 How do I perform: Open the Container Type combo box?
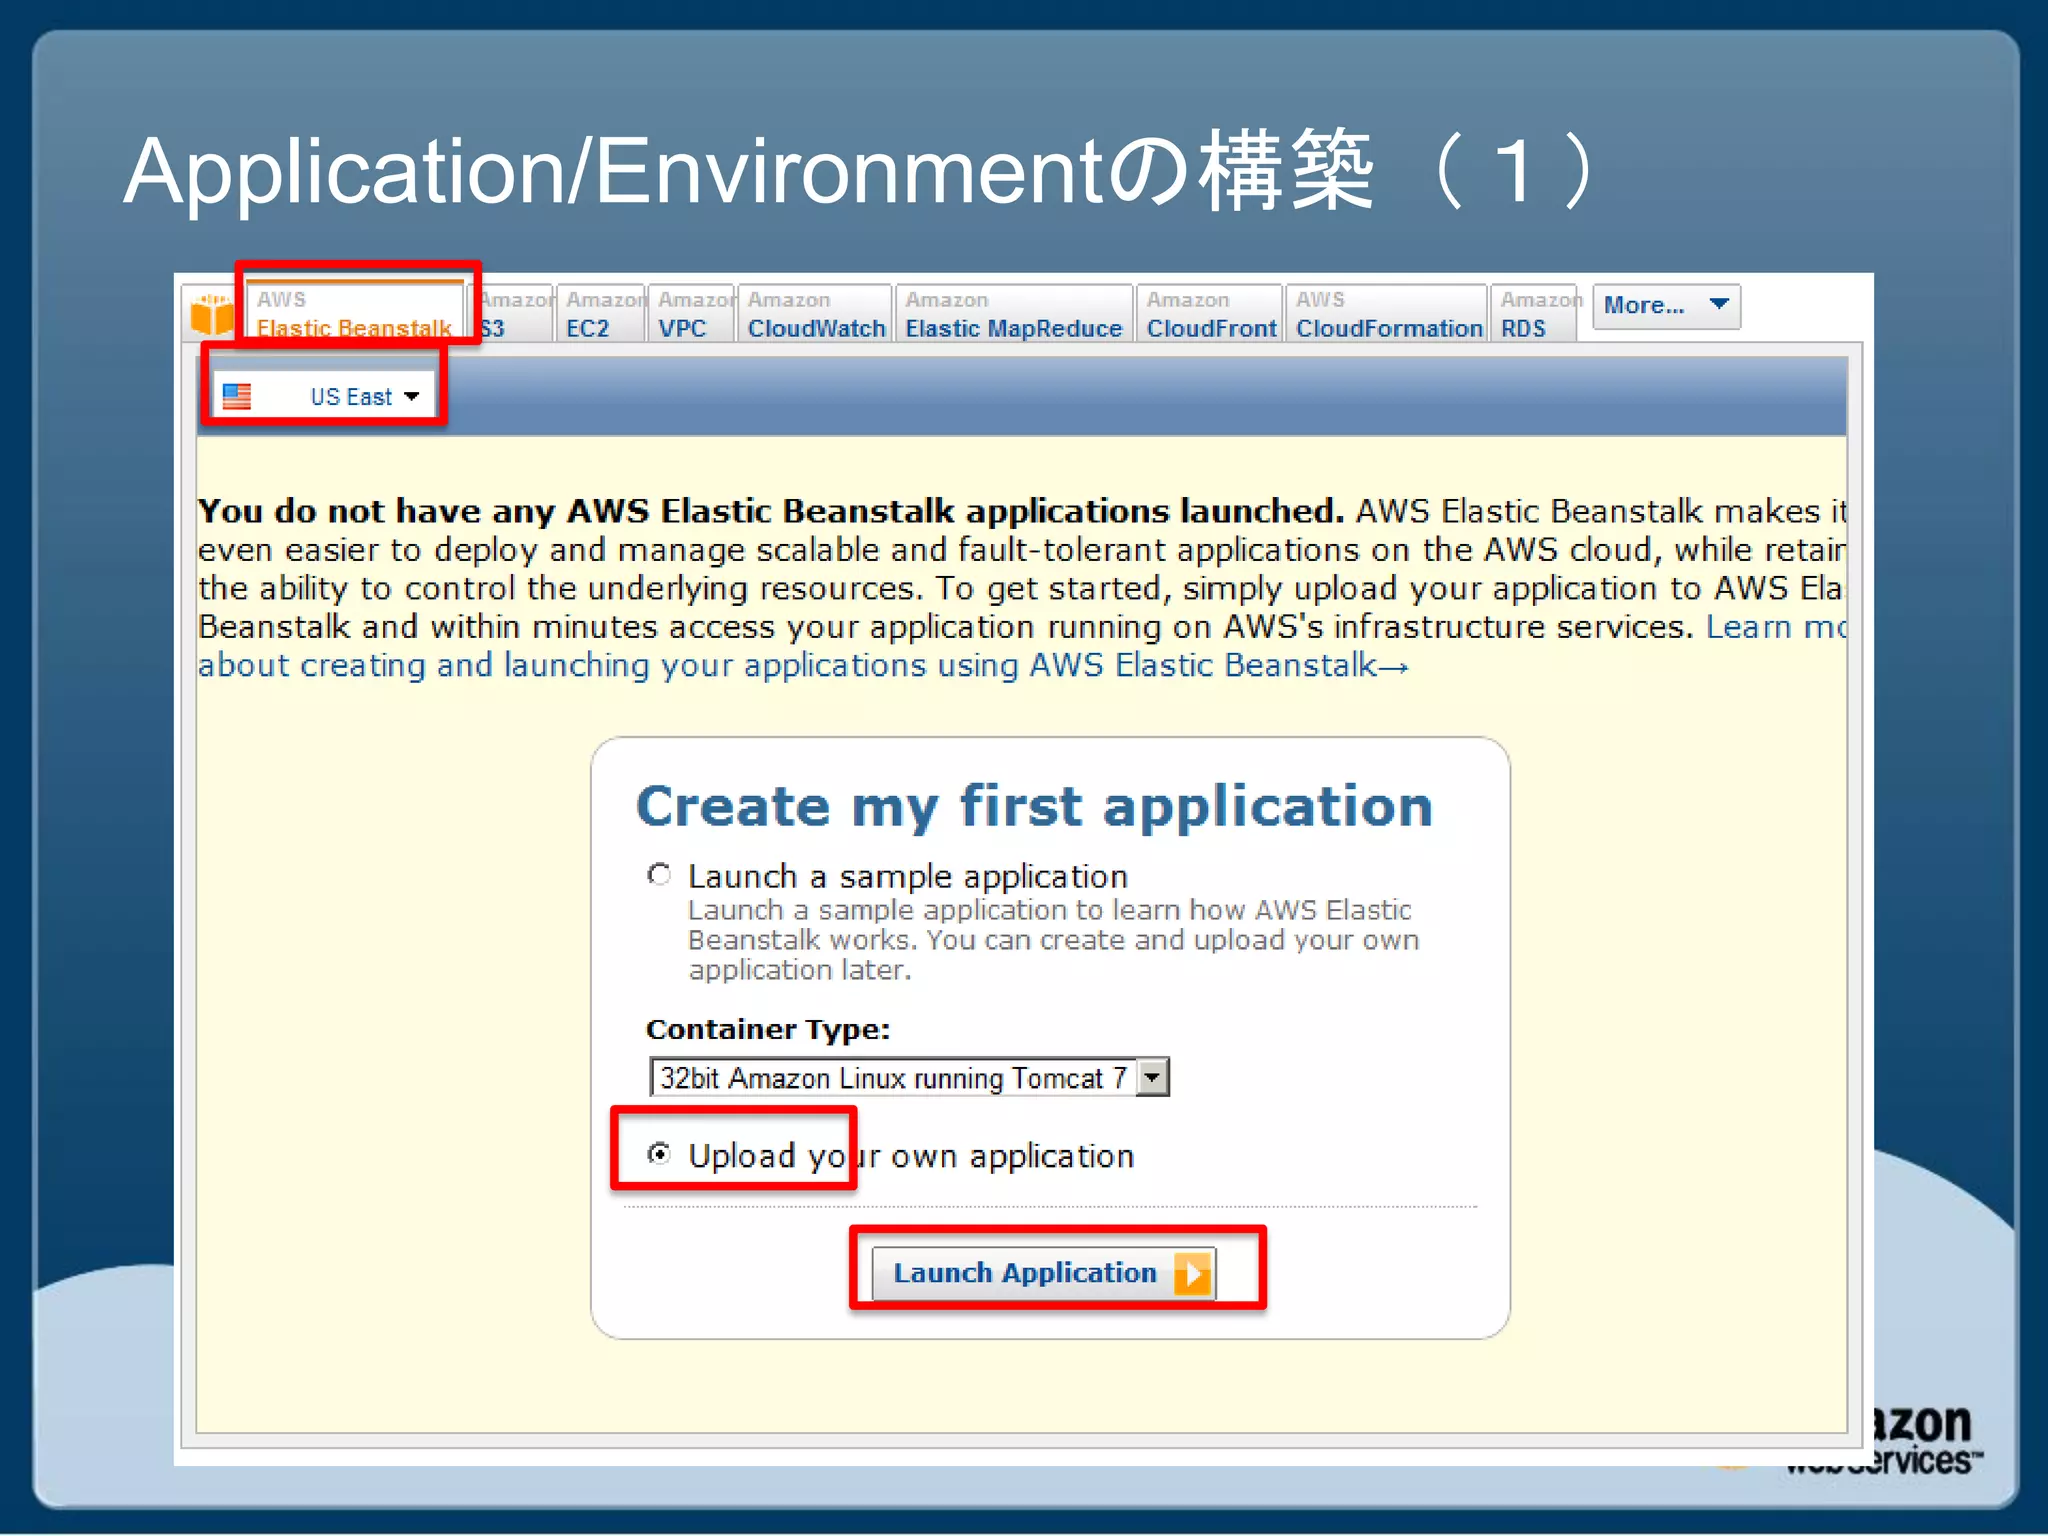click(x=909, y=1078)
